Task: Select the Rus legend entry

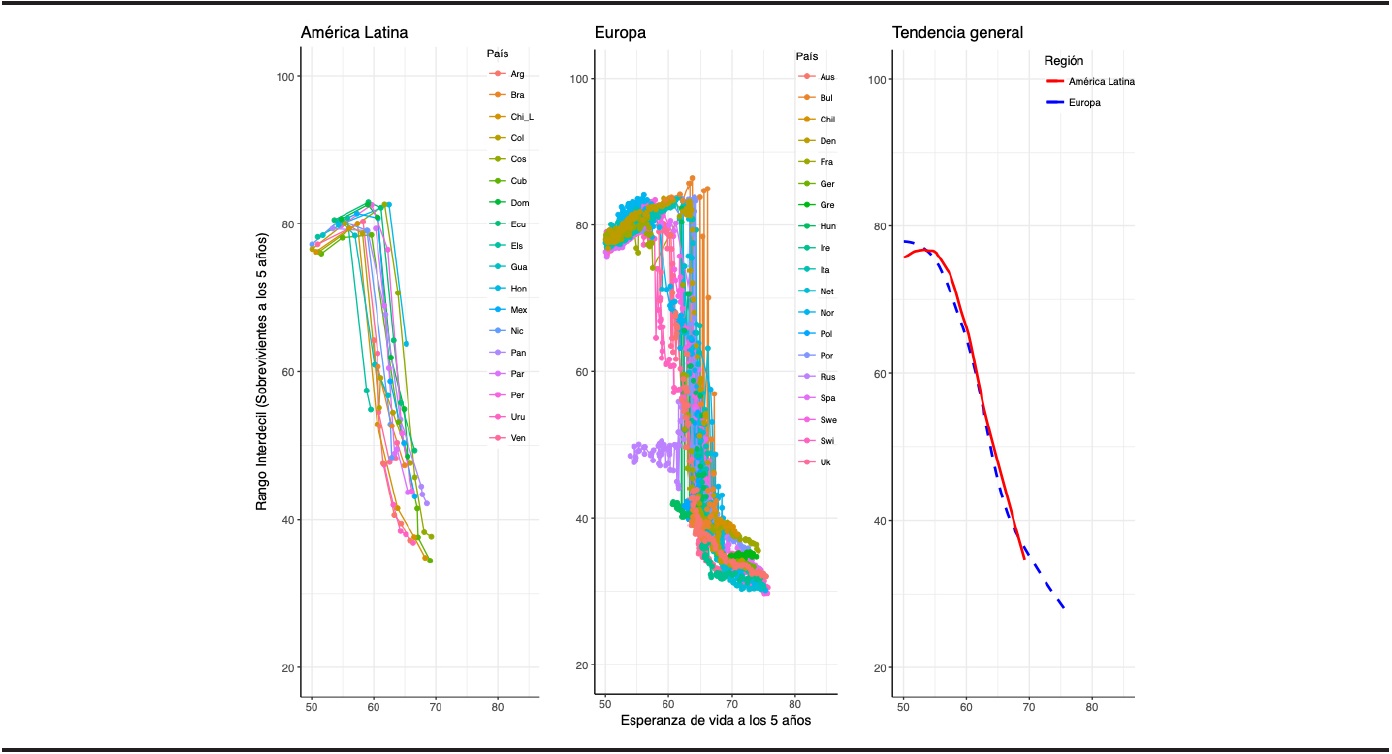Action: click(827, 377)
